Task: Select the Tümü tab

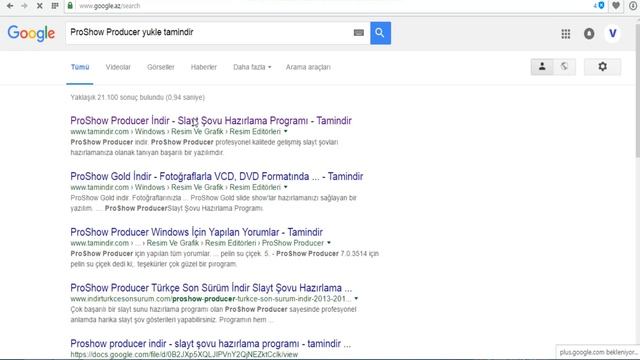Action: coord(80,67)
